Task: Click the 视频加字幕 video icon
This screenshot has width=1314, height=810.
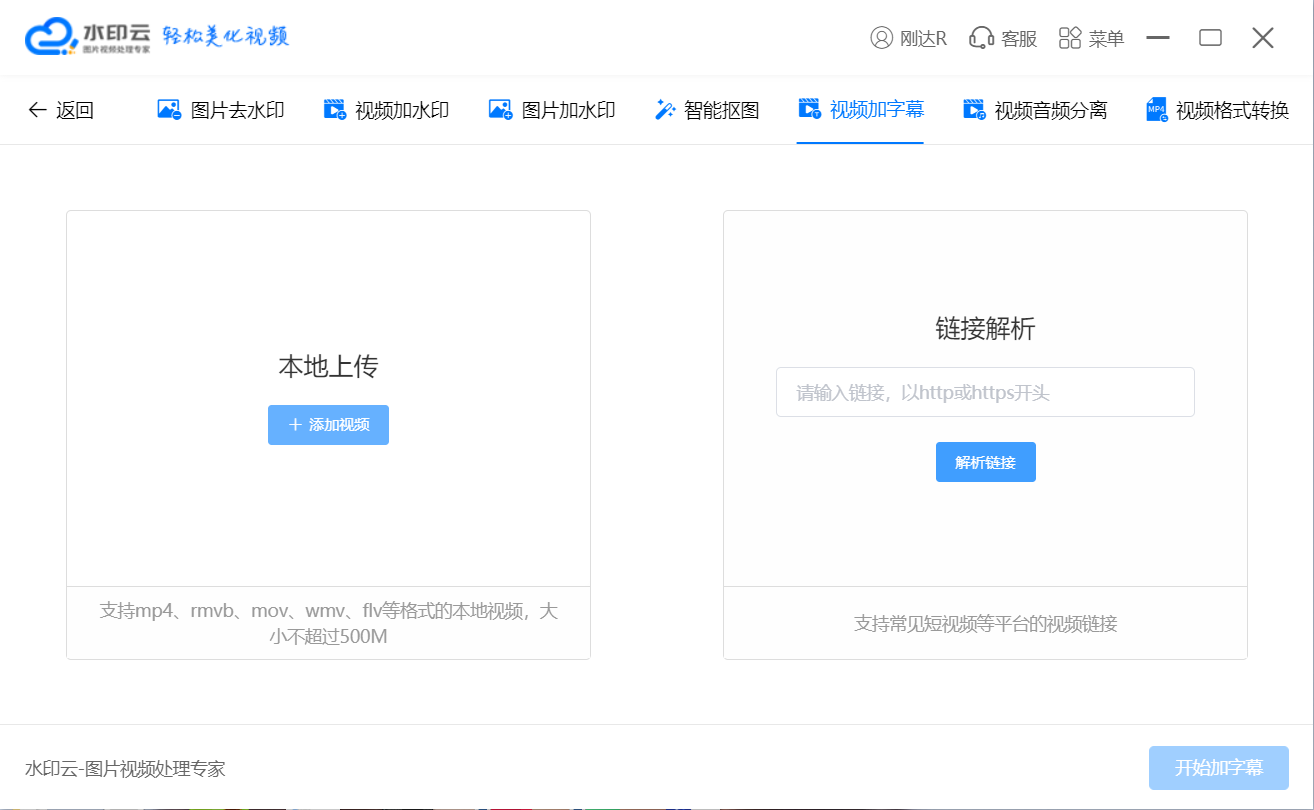Action: (x=809, y=109)
